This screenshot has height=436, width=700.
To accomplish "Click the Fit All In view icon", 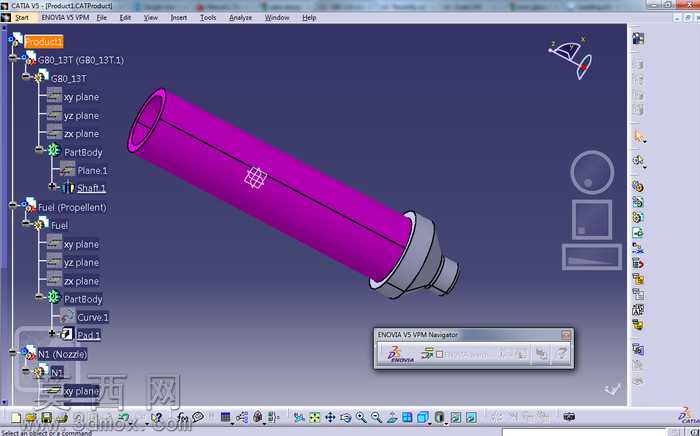I will [315, 418].
